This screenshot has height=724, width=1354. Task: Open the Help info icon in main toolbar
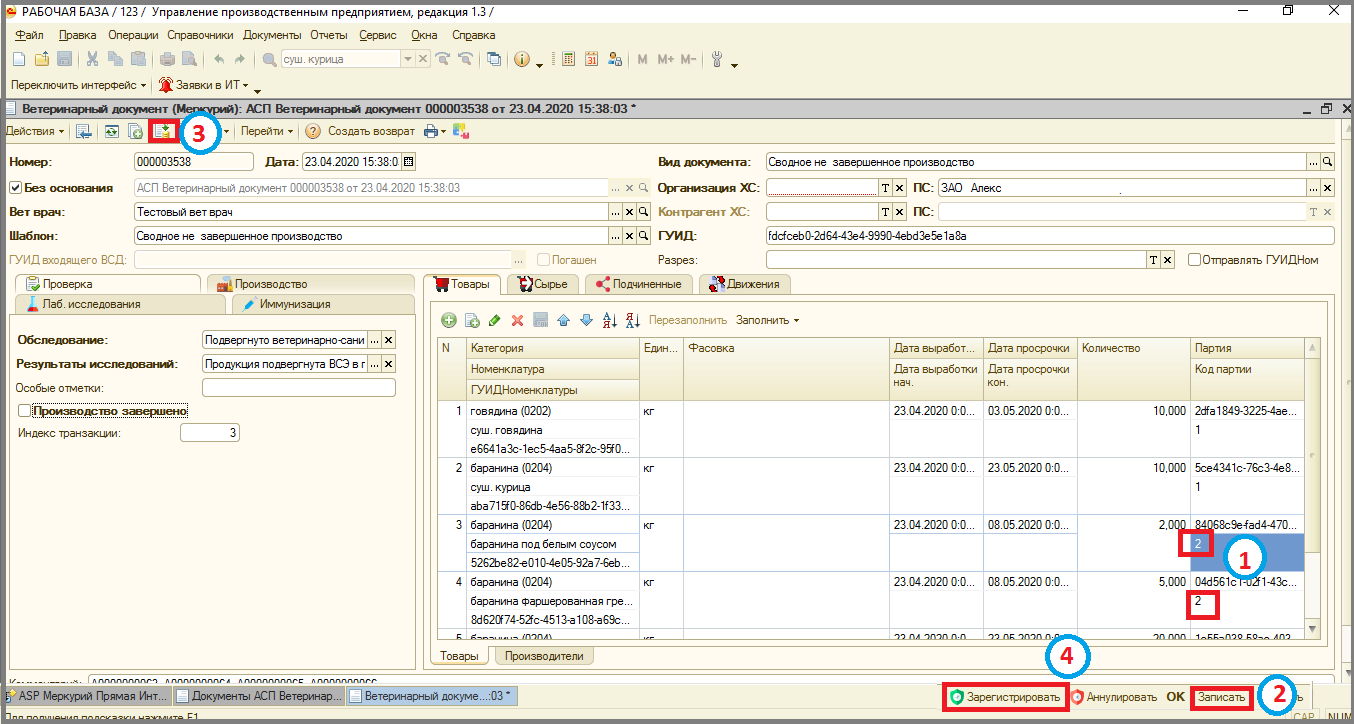point(522,59)
